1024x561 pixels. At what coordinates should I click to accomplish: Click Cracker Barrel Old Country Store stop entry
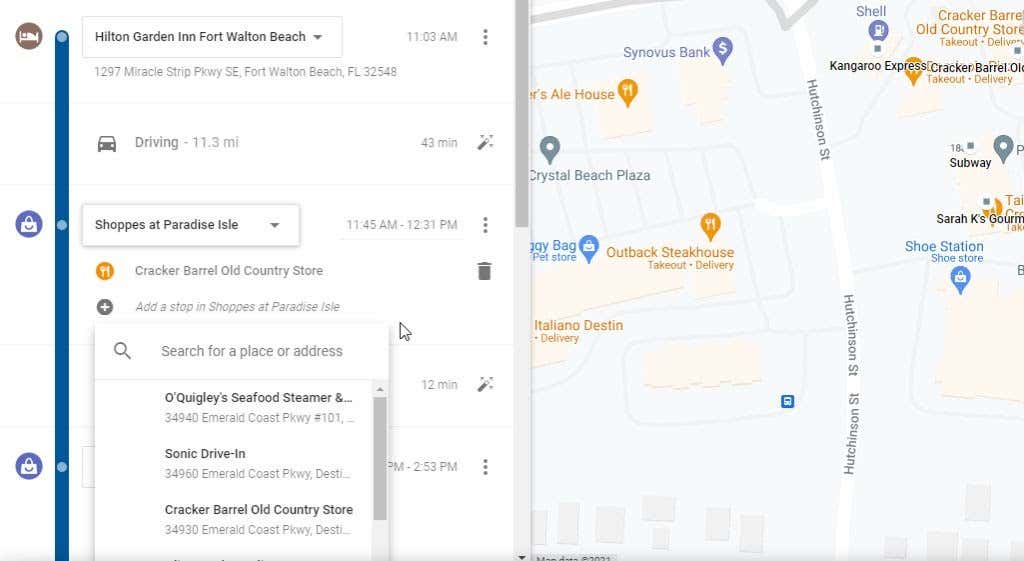229,271
